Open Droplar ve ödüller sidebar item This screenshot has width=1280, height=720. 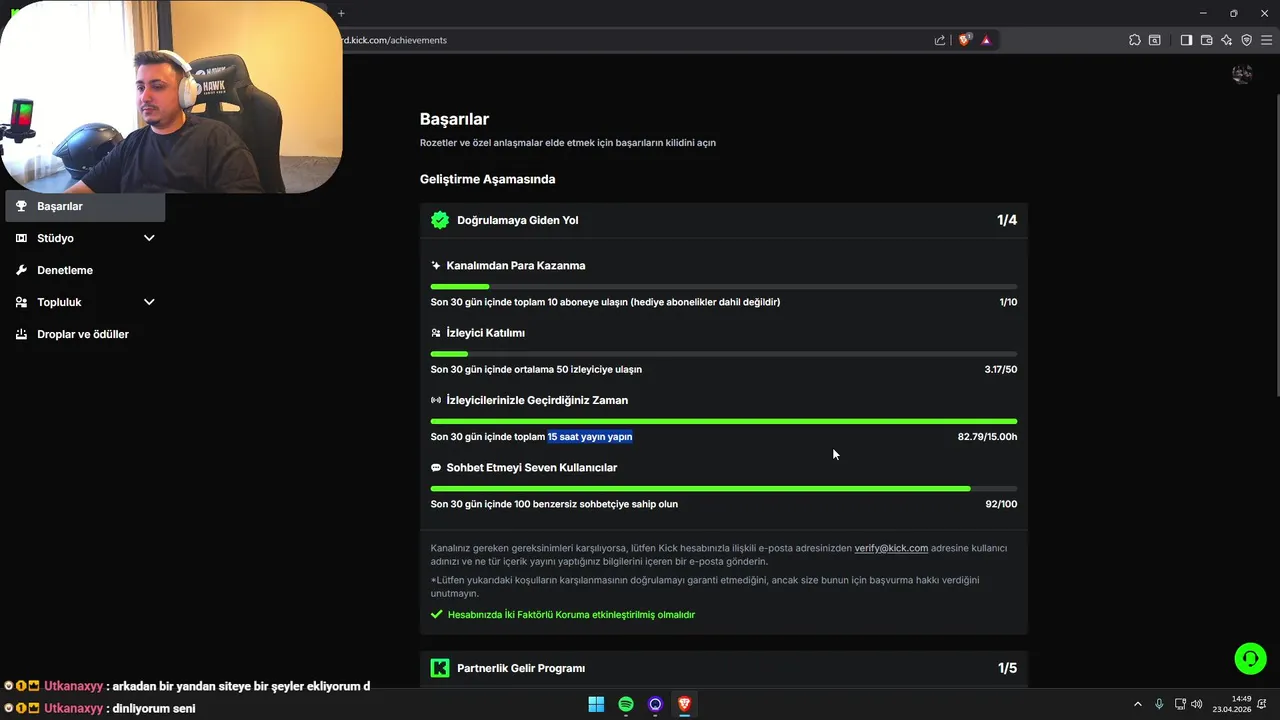[x=85, y=334]
